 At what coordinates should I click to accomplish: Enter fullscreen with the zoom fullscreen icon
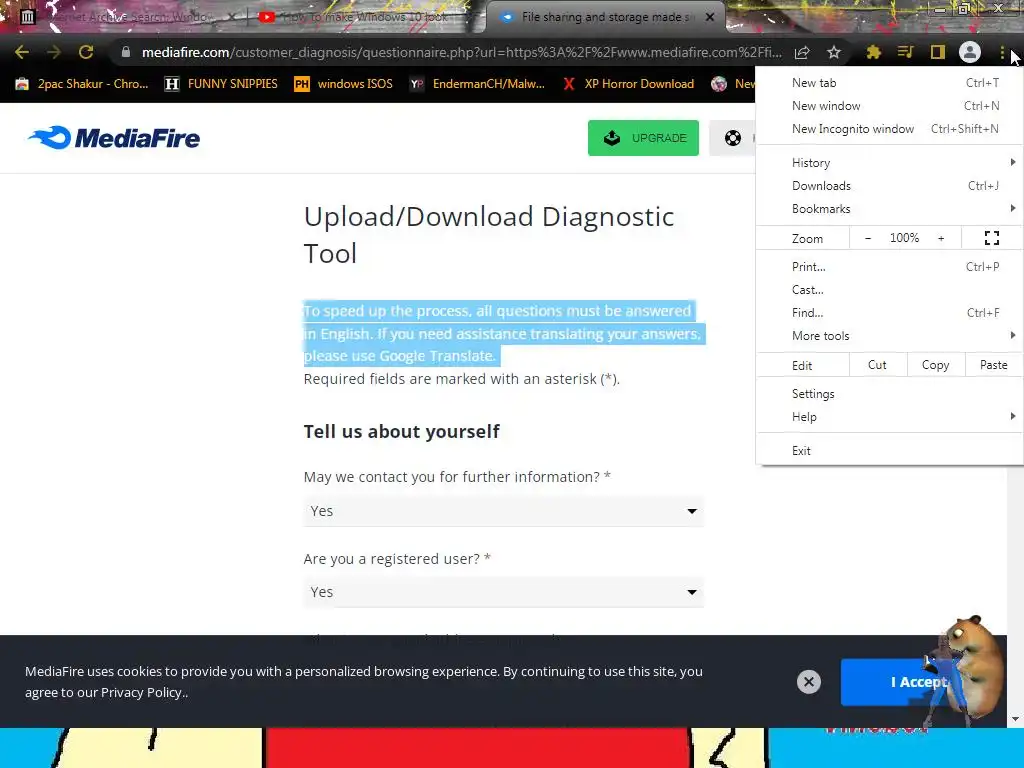(x=991, y=238)
